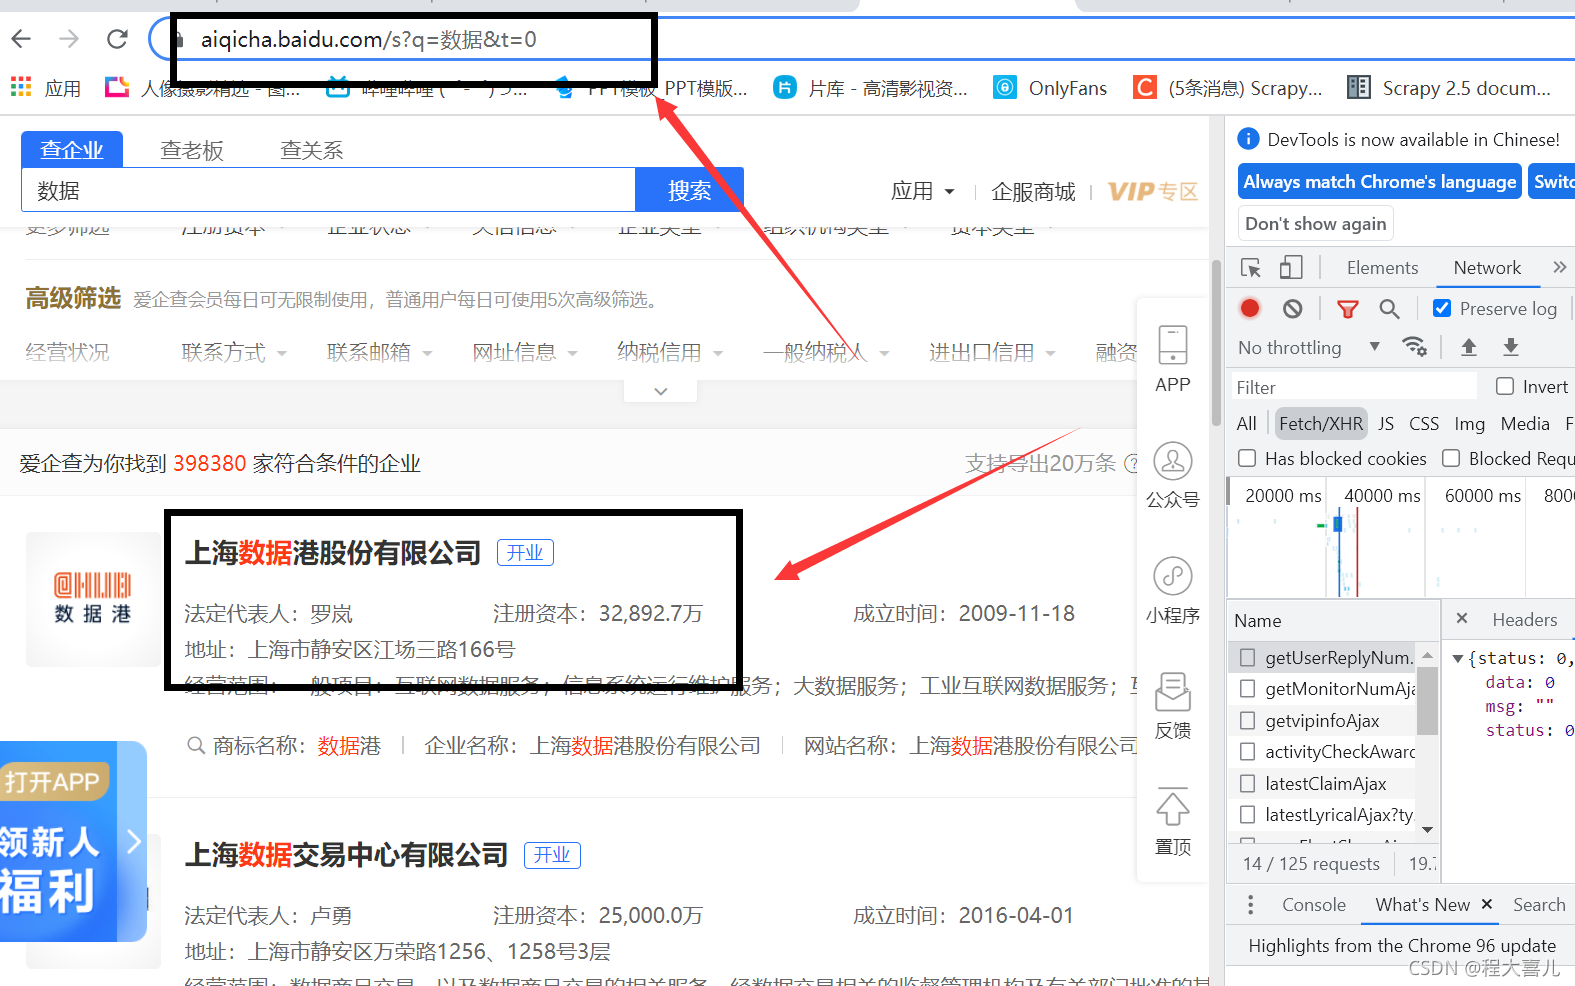The width and height of the screenshot is (1575, 986).
Task: Open the 企服商城 link
Action: (1033, 191)
